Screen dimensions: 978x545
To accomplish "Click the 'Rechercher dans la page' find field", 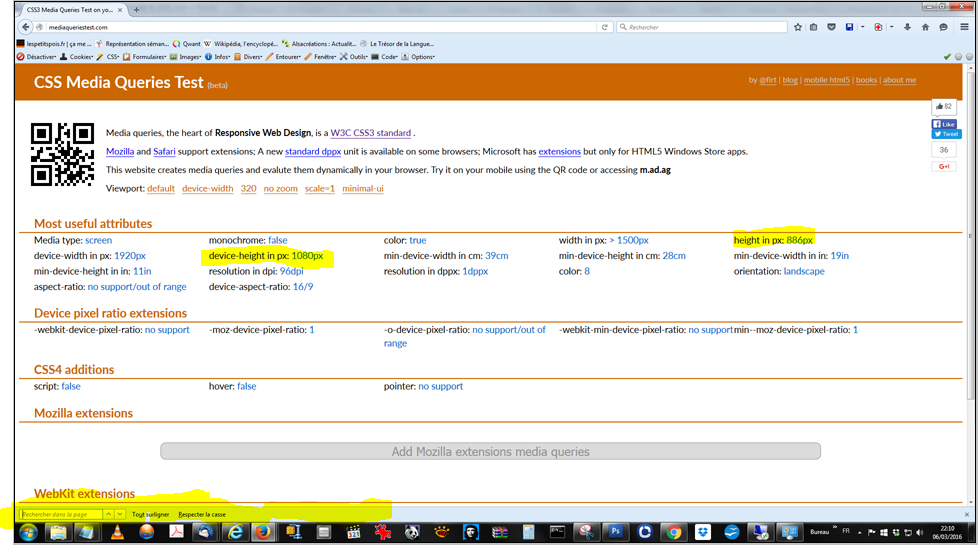I will (62, 514).
